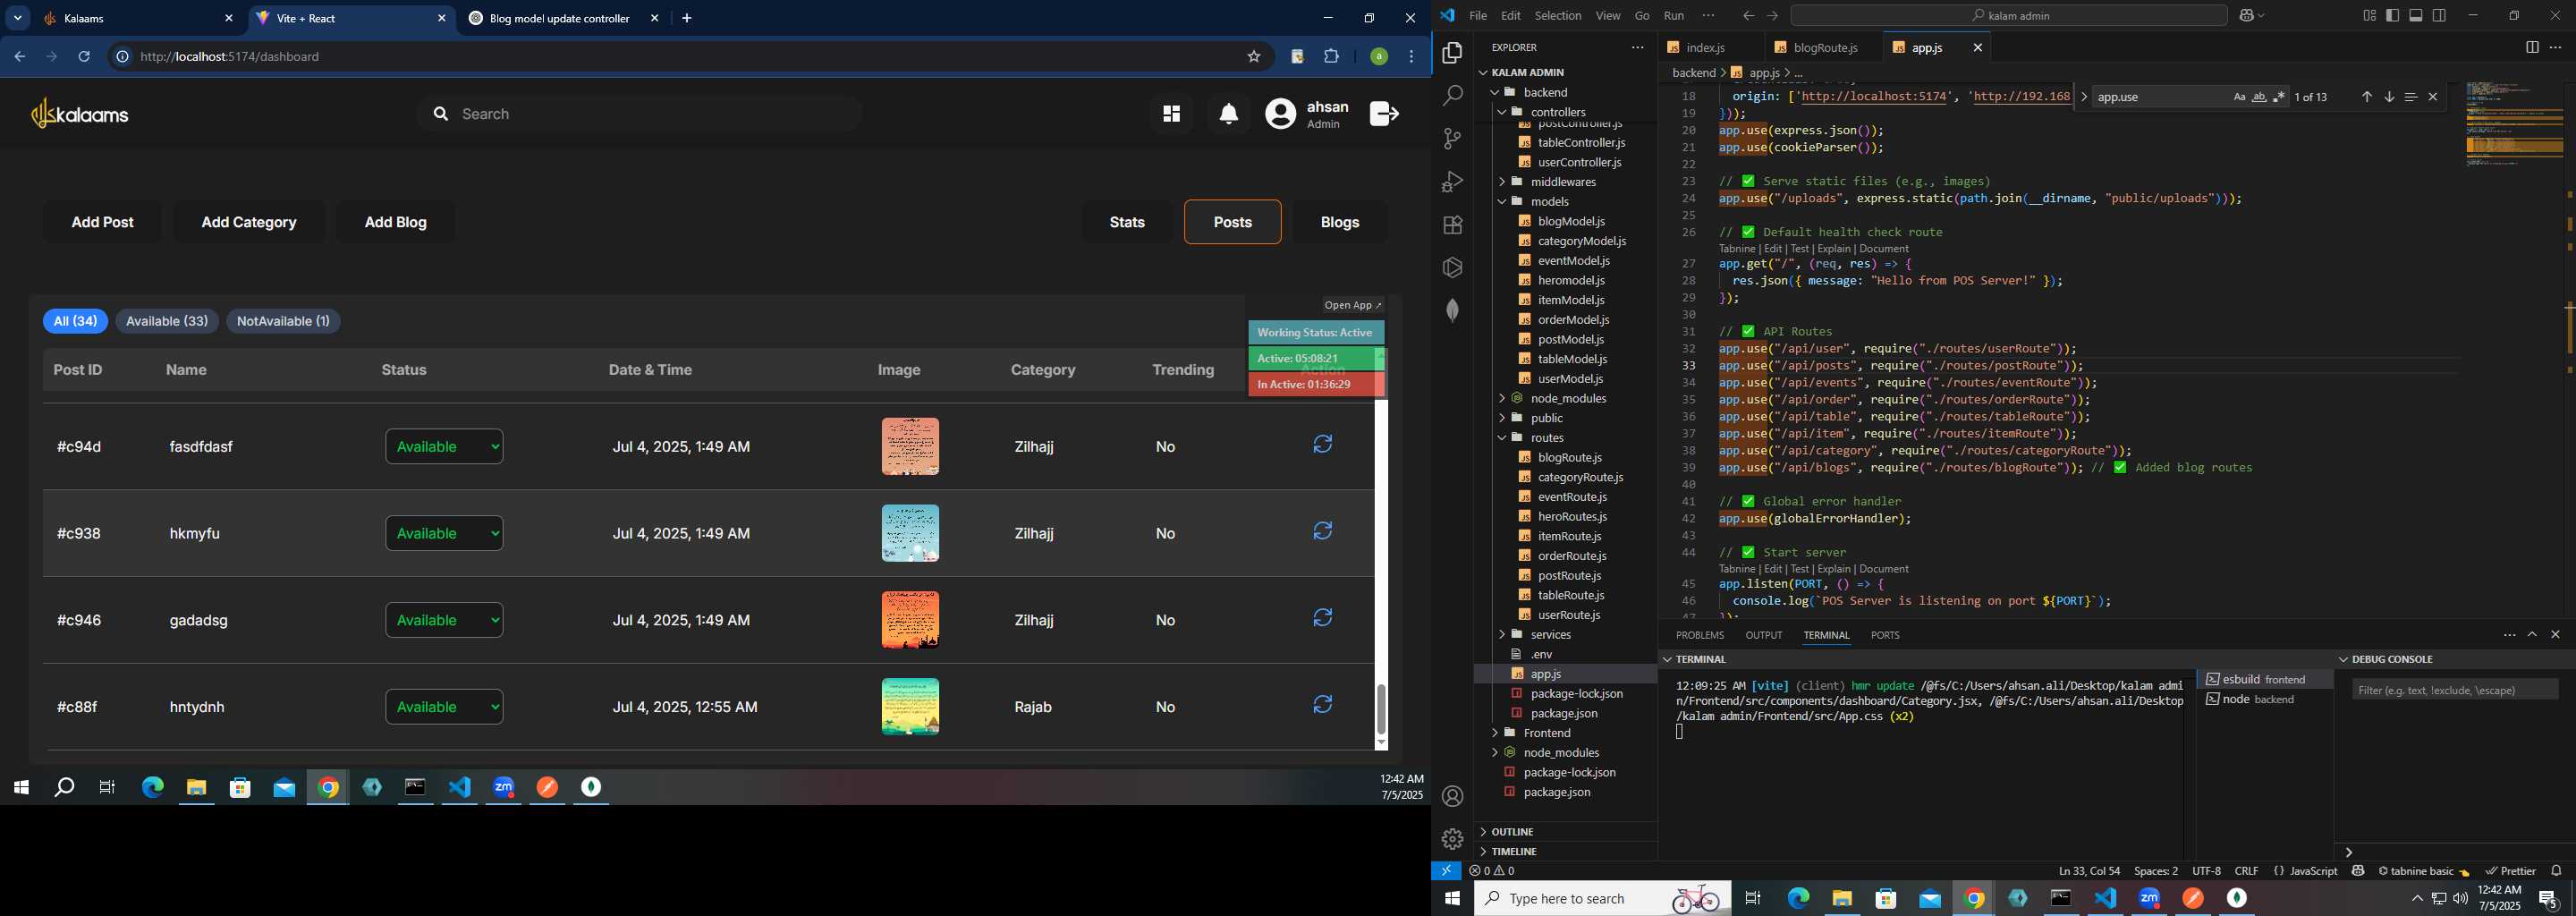Open the PROBLEMS panel tab
The width and height of the screenshot is (2576, 916).
pyautogui.click(x=1699, y=636)
